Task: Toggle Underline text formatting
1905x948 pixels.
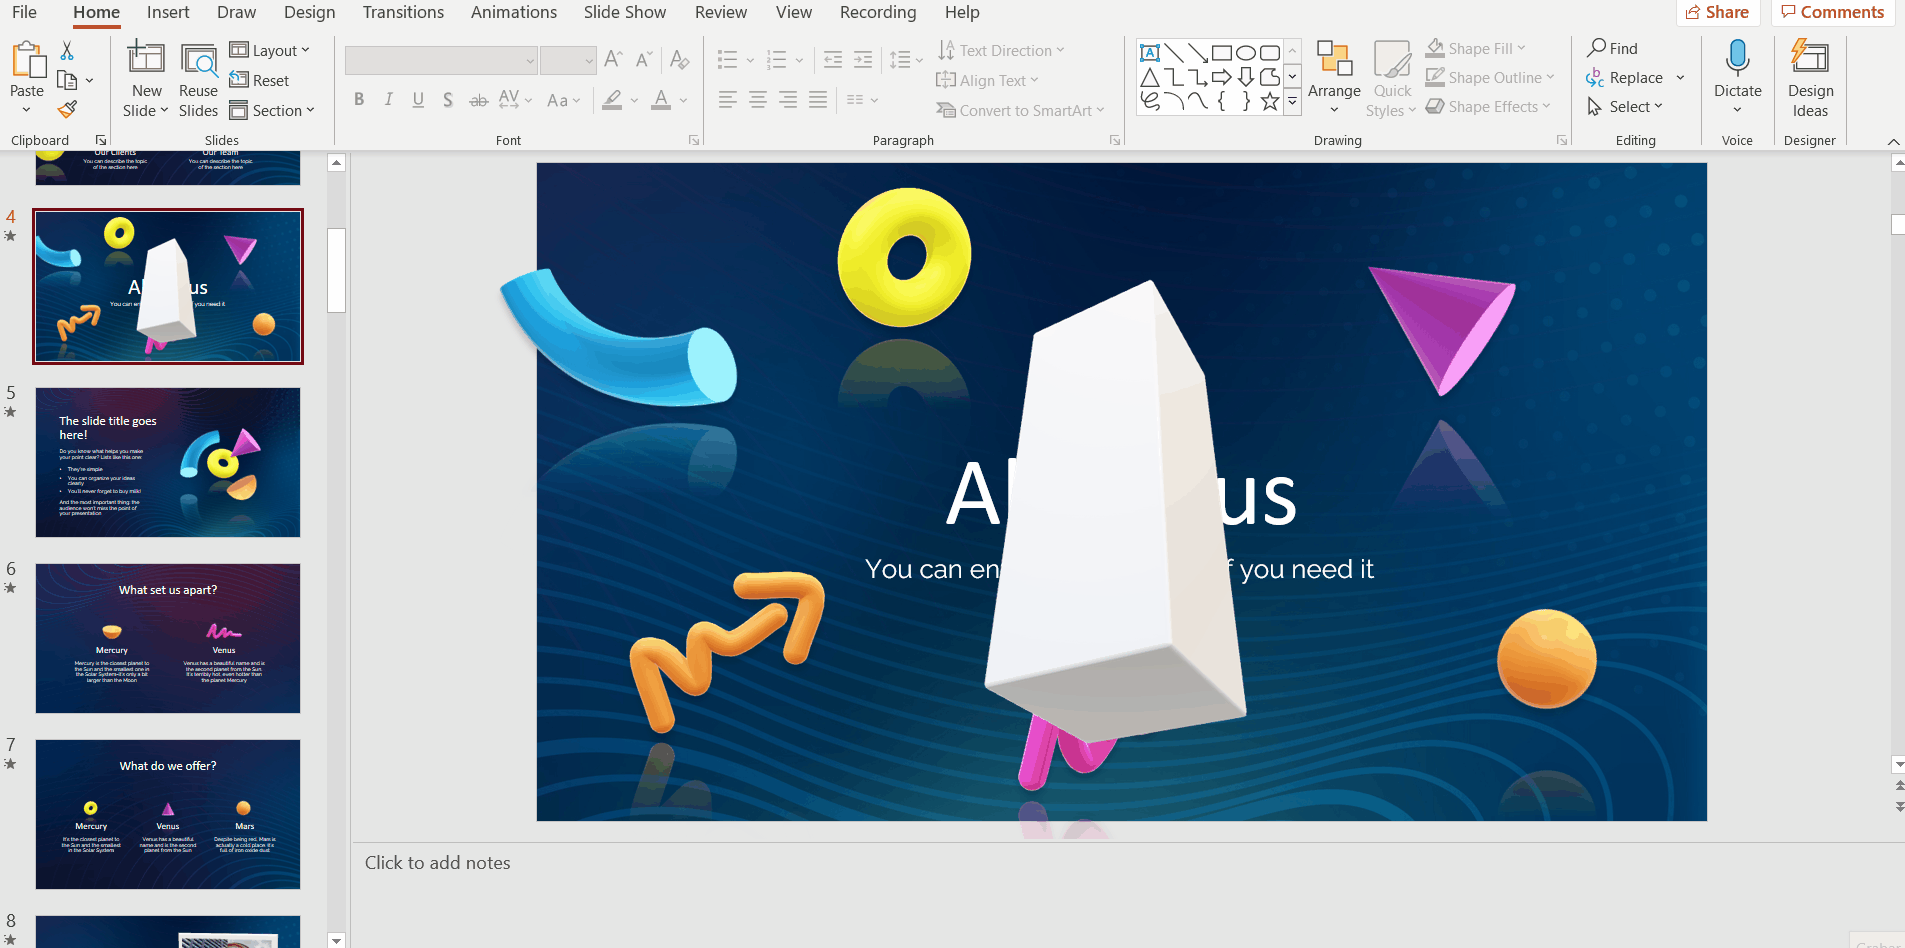Action: click(418, 100)
